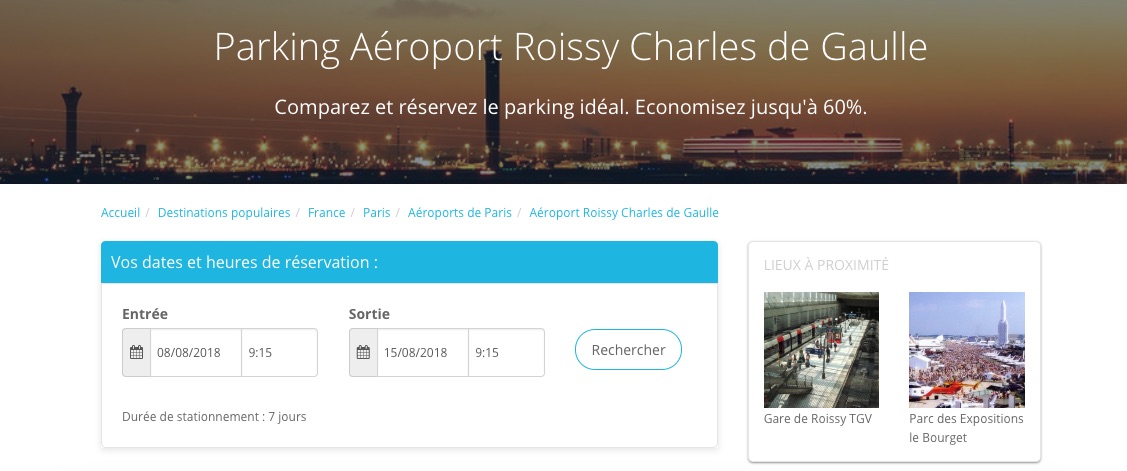Click Aéroport Roissy Charles de Gaulle breadcrumb
1127x471 pixels.
(x=623, y=213)
